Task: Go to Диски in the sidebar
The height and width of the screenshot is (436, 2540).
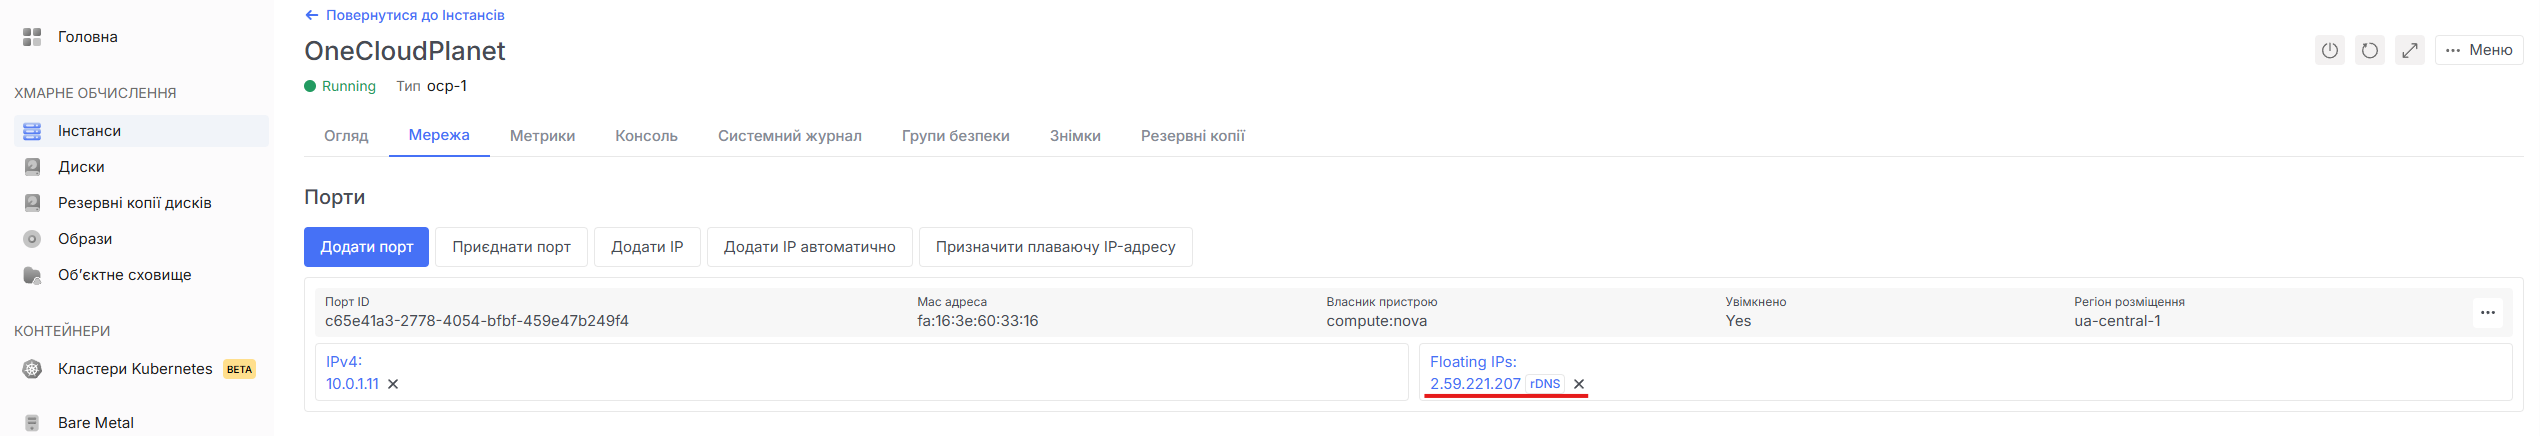Action: coord(81,167)
